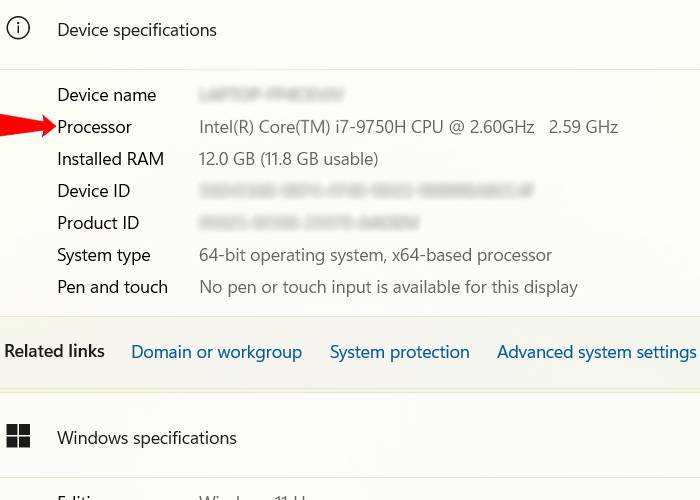Click the Processor label

click(x=95, y=127)
